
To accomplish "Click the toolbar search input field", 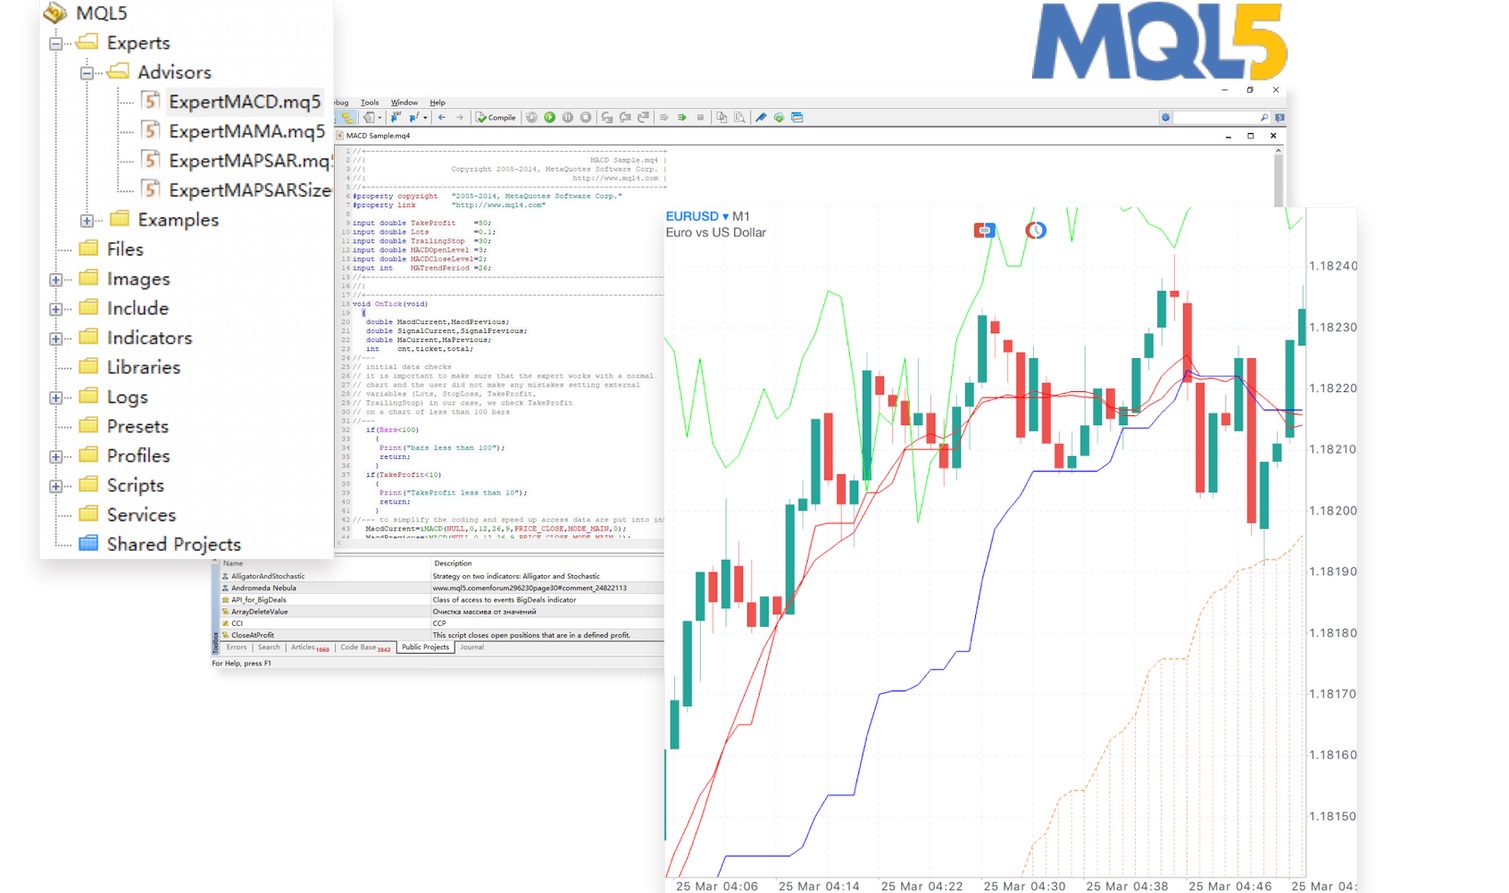I will (x=1215, y=118).
